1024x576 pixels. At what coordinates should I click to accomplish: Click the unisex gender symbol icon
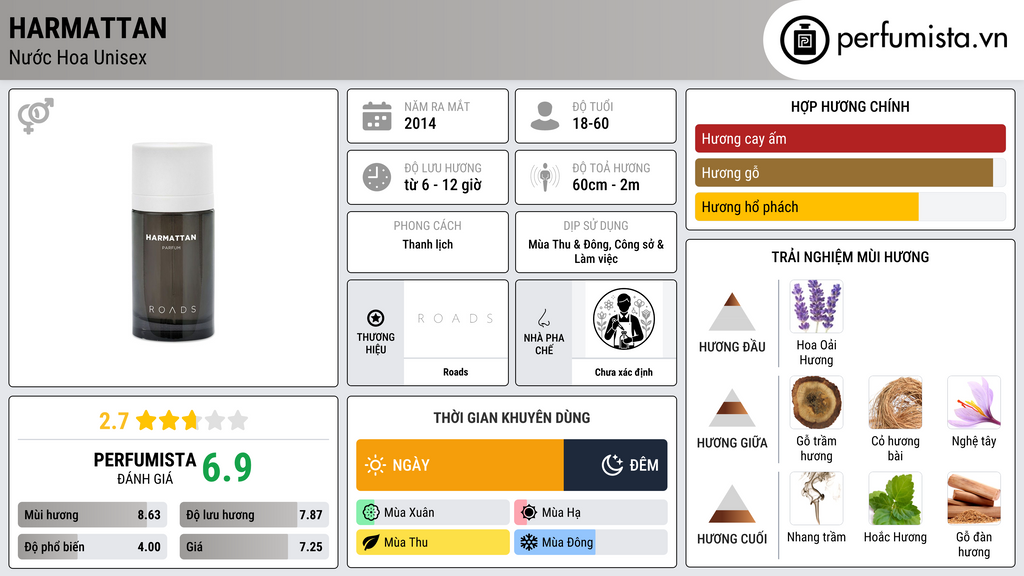click(x=36, y=116)
